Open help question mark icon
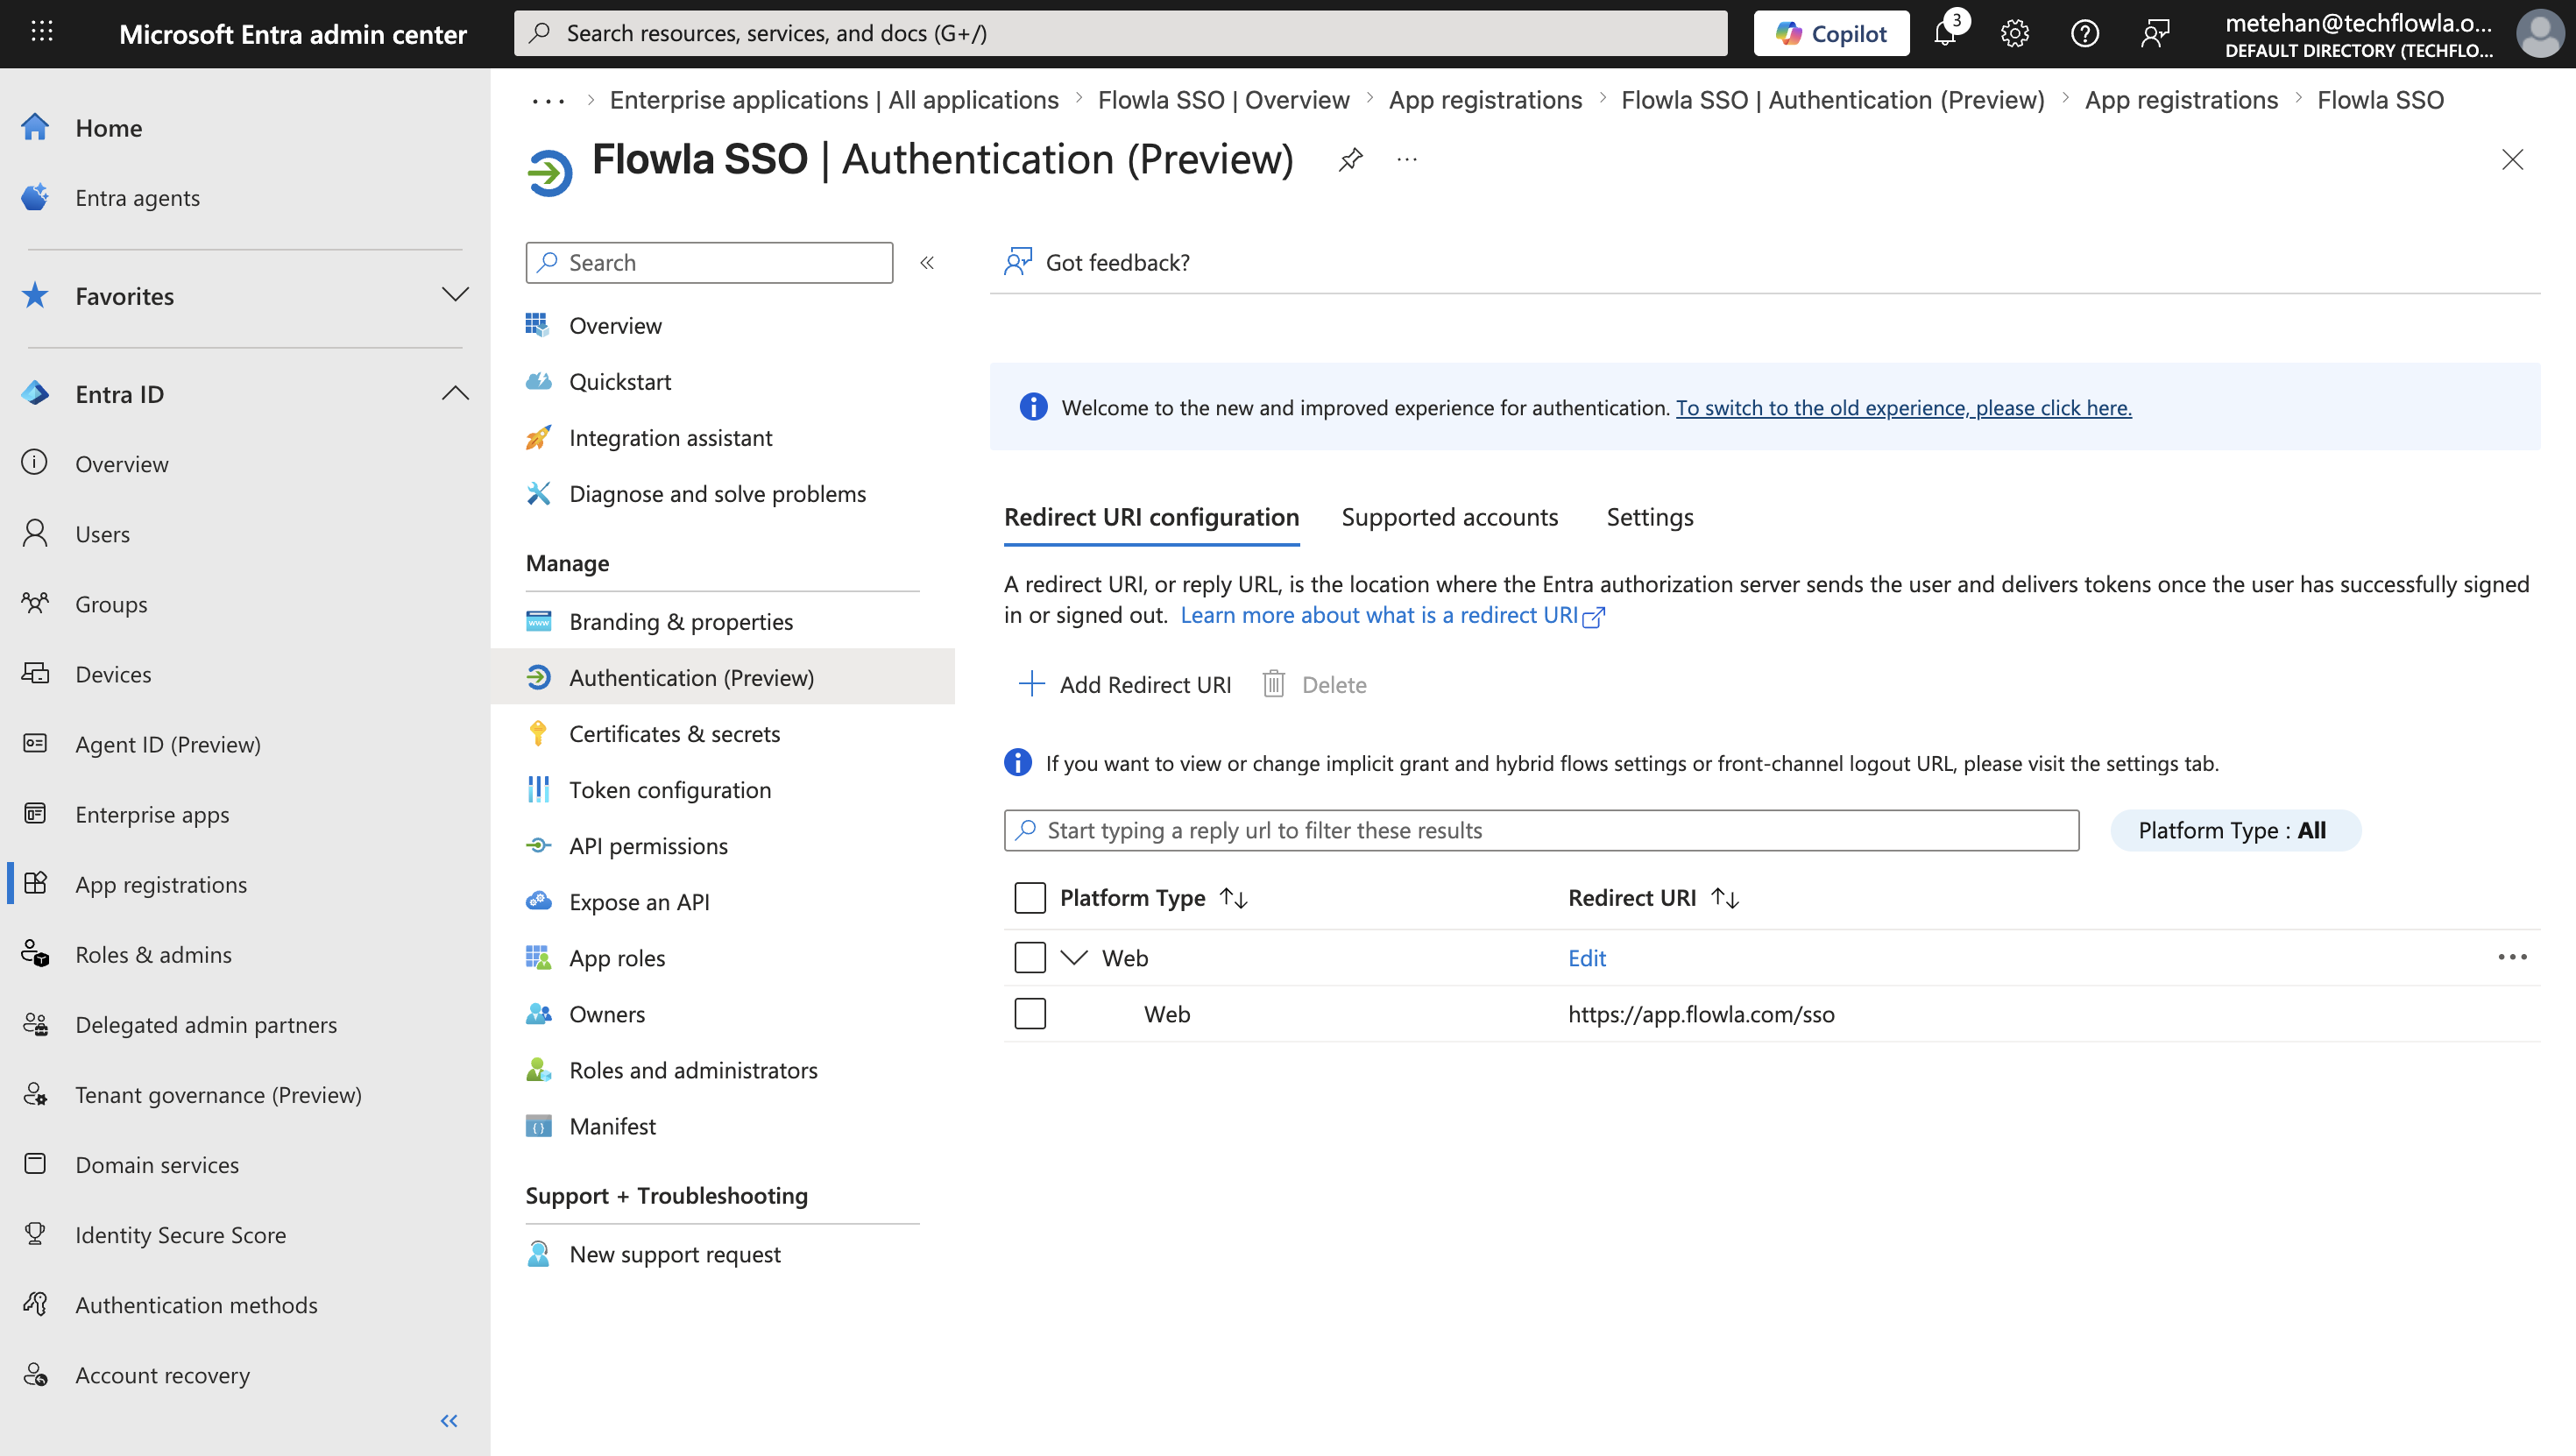The width and height of the screenshot is (2576, 1456). point(2084,33)
